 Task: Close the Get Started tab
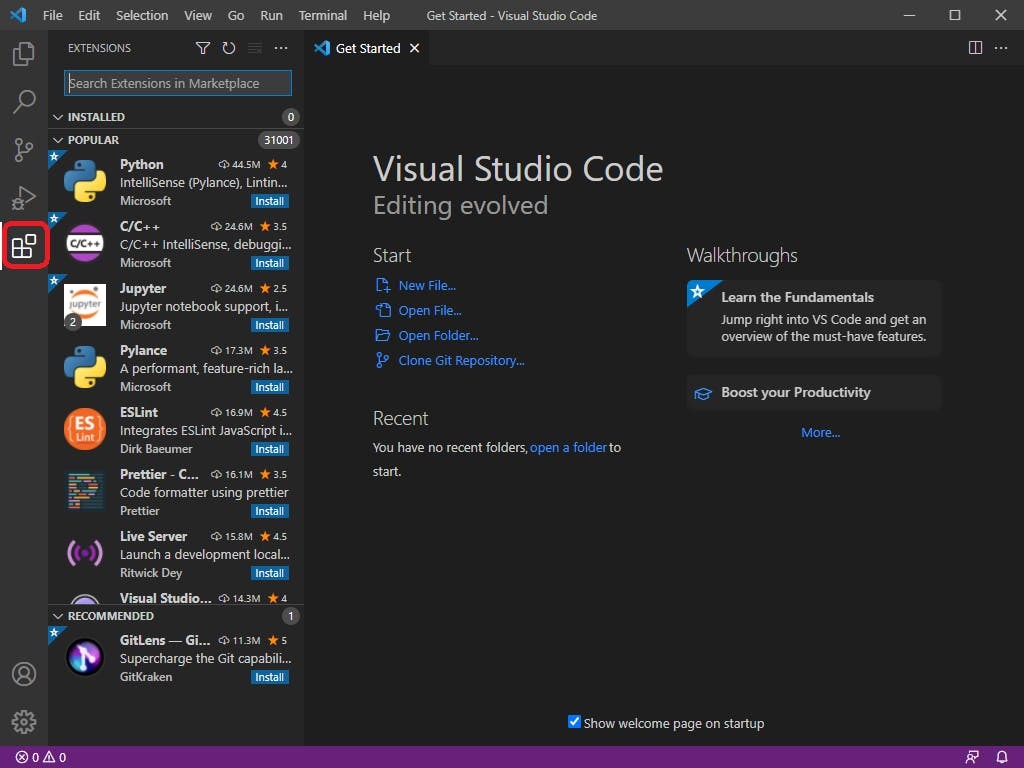click(x=415, y=48)
